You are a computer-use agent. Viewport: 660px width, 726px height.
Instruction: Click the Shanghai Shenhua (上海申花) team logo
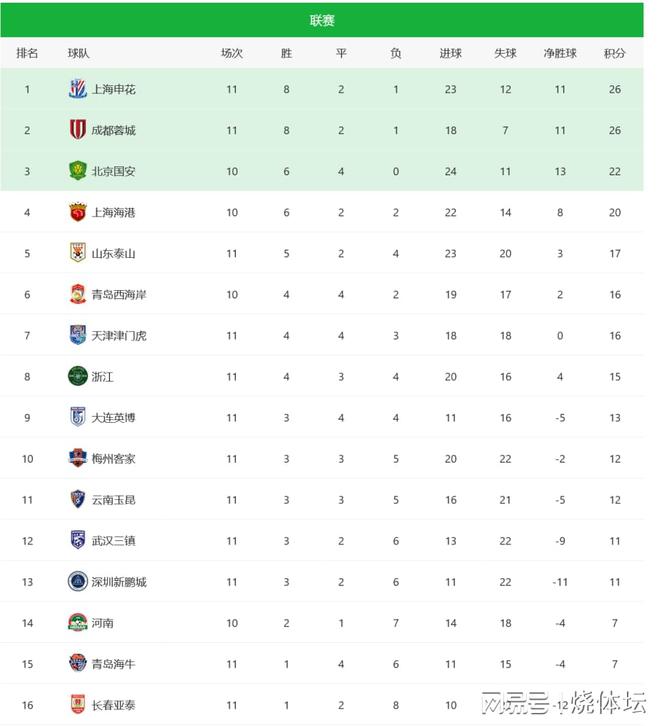tap(77, 89)
